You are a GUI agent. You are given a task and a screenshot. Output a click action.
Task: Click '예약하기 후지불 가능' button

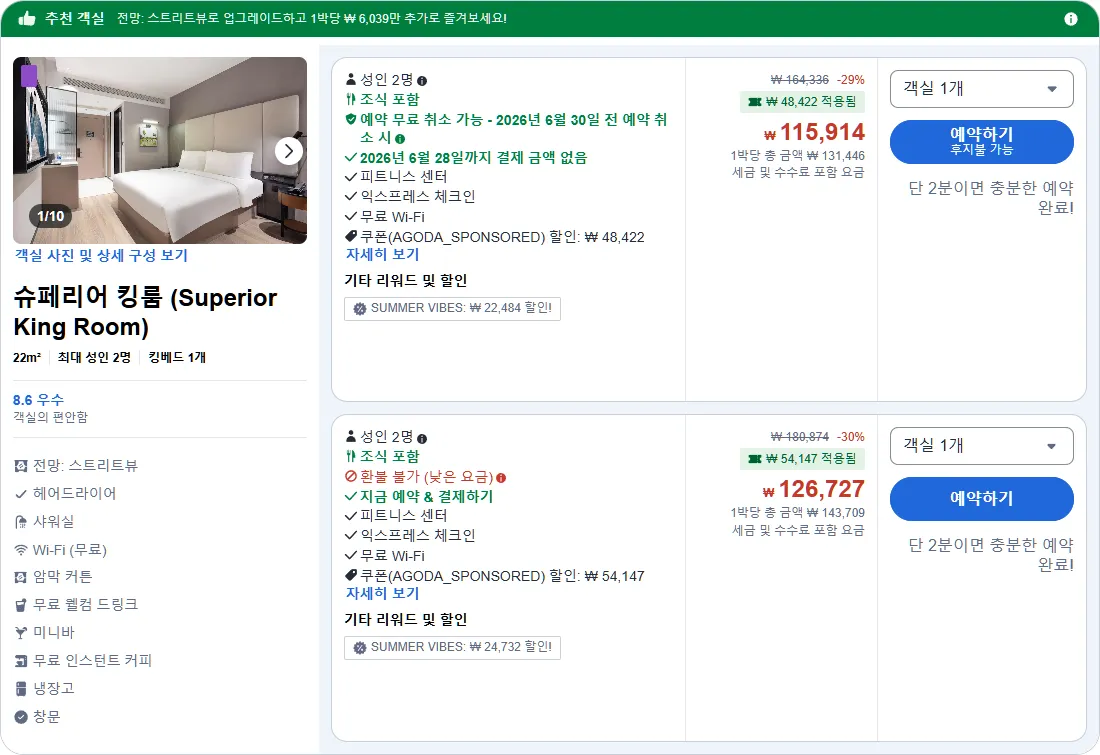pos(981,142)
